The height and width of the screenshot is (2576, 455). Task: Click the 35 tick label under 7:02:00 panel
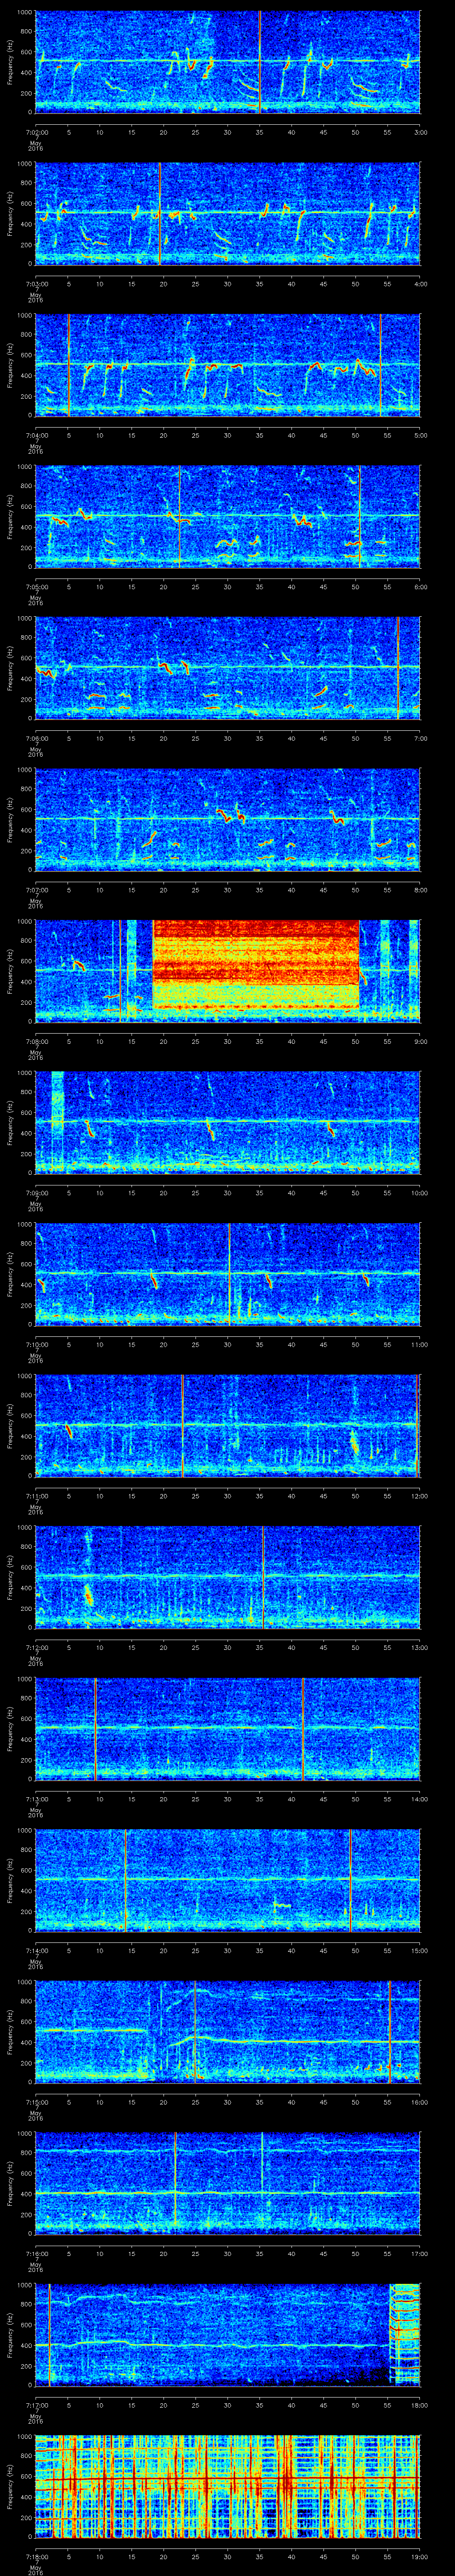coord(260,132)
